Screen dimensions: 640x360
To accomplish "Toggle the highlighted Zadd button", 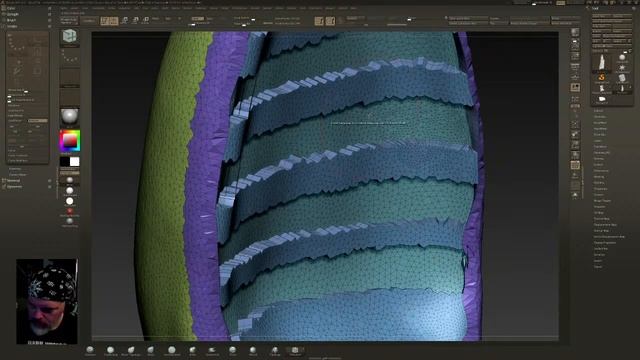I will pos(197,18).
